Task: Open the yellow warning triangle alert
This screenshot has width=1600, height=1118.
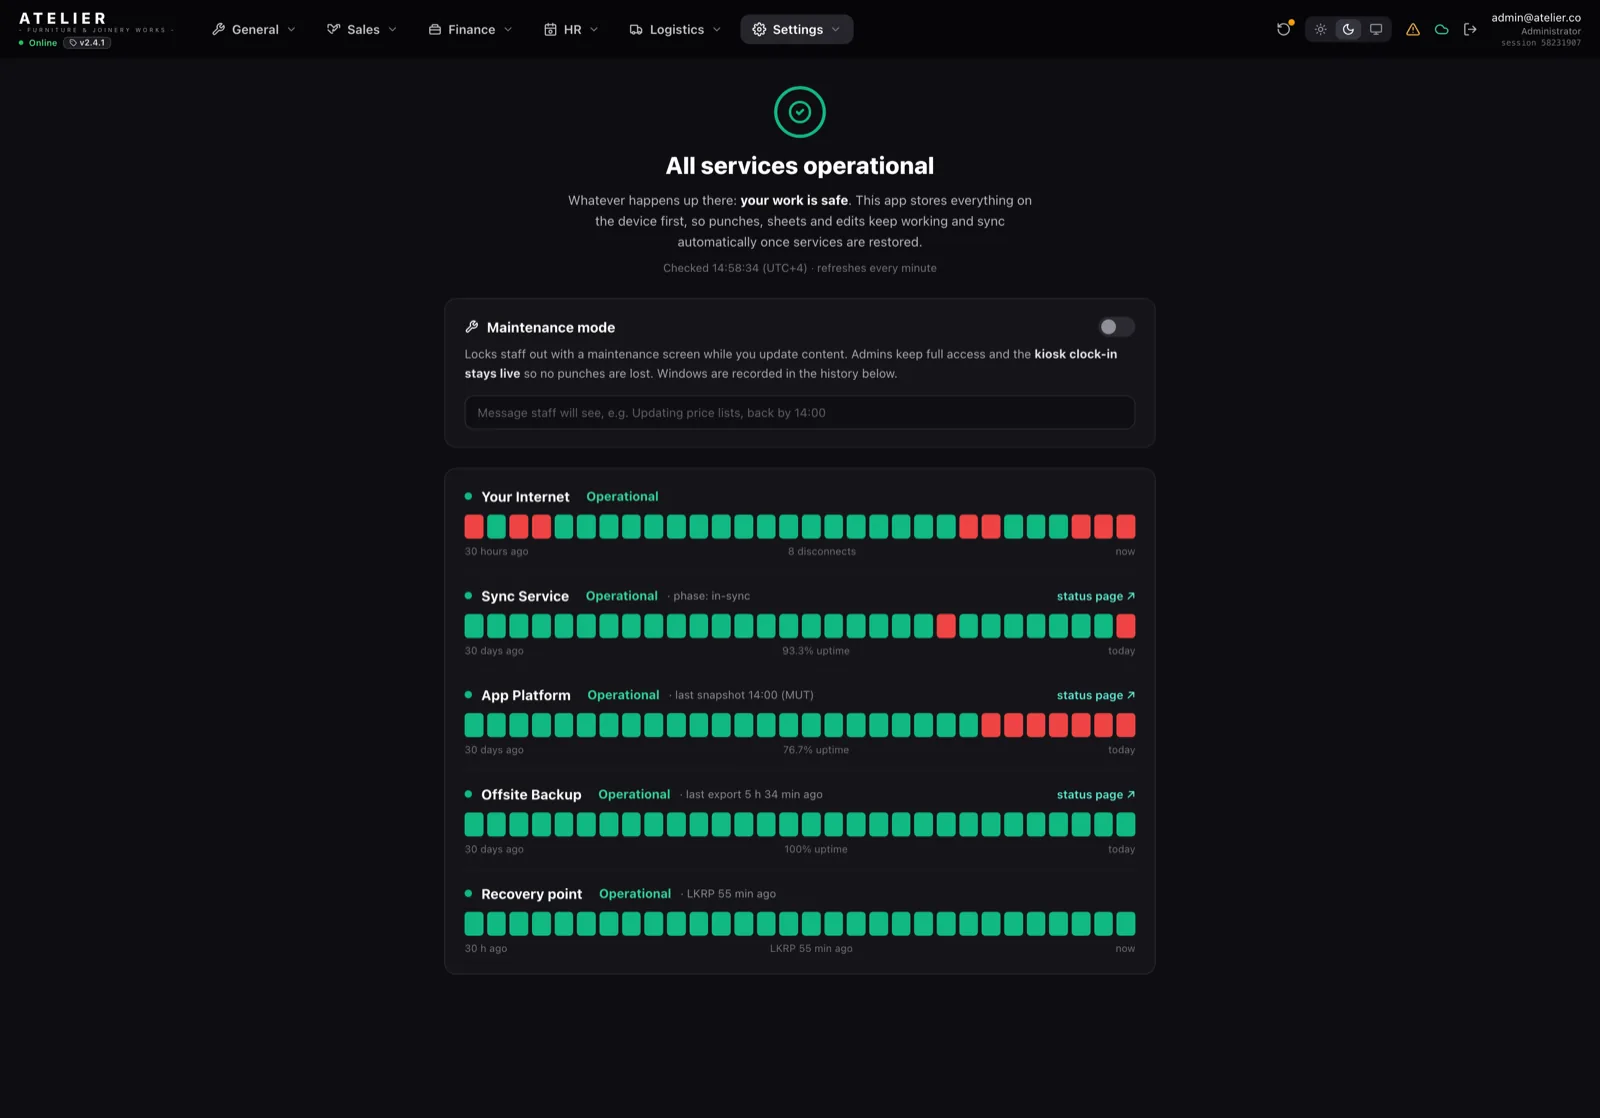Action: point(1413,29)
